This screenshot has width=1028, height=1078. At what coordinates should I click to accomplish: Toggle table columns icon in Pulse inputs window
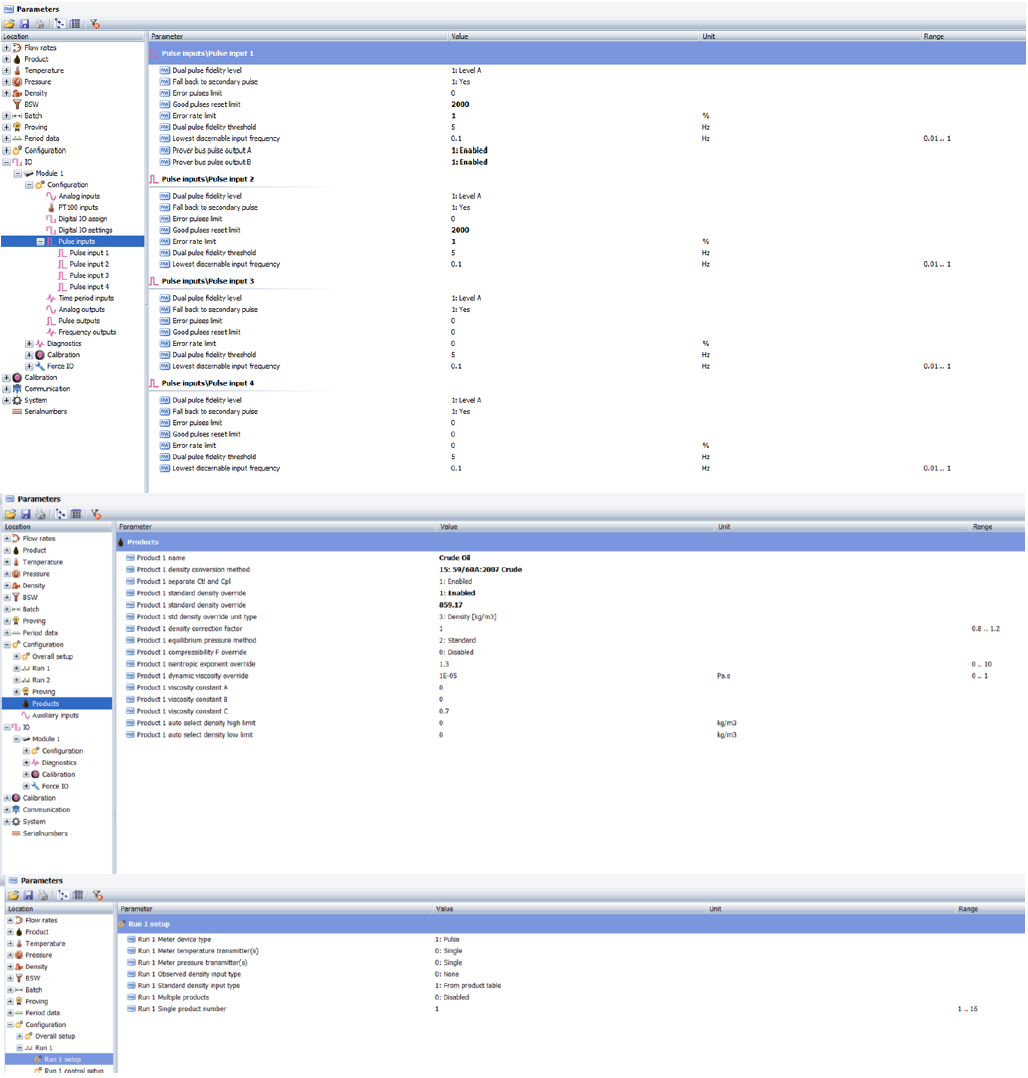75,24
